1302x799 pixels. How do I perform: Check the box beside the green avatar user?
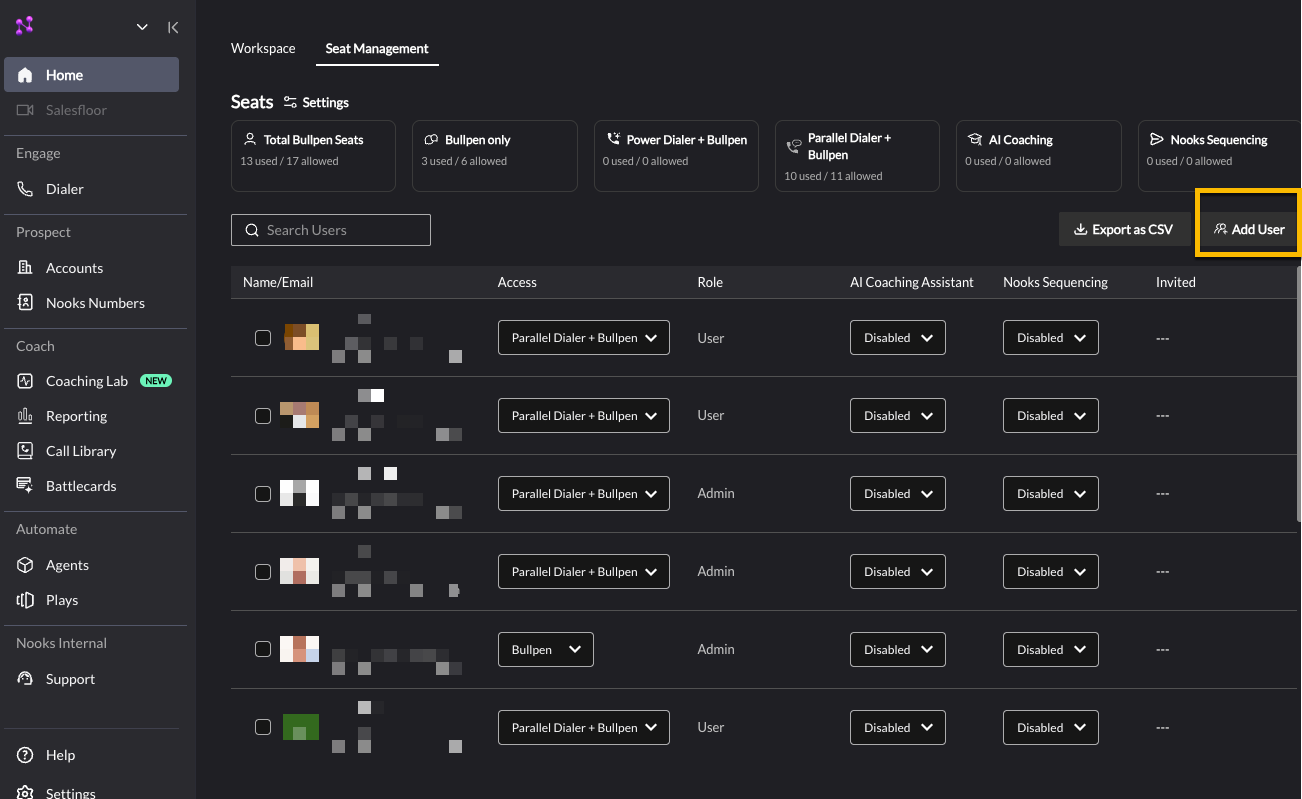tap(263, 727)
